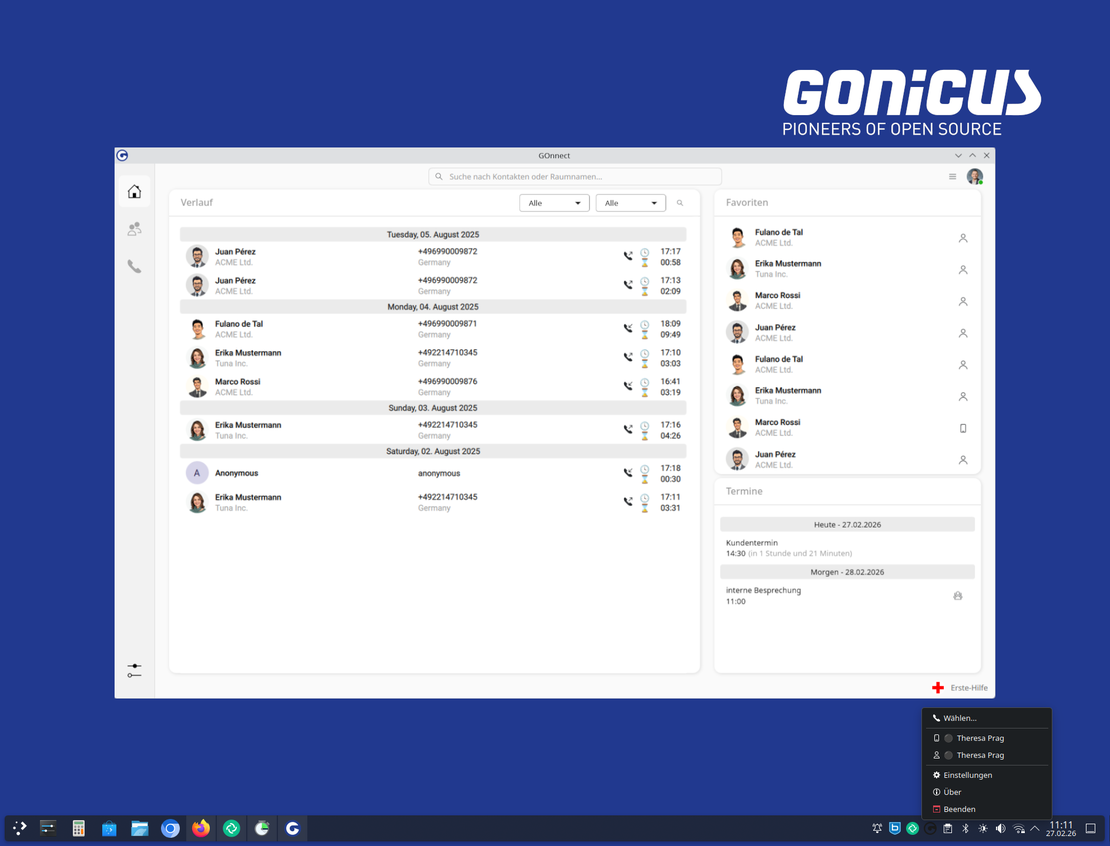This screenshot has height=846, width=1110.
Task: Expand hidden system tray icons with the arrow
Action: click(1035, 828)
